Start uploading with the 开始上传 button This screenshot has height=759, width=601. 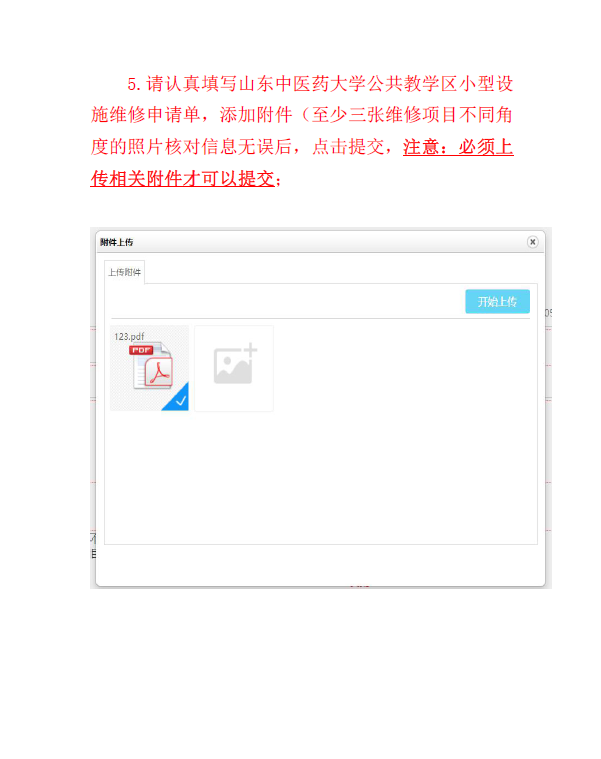click(497, 302)
